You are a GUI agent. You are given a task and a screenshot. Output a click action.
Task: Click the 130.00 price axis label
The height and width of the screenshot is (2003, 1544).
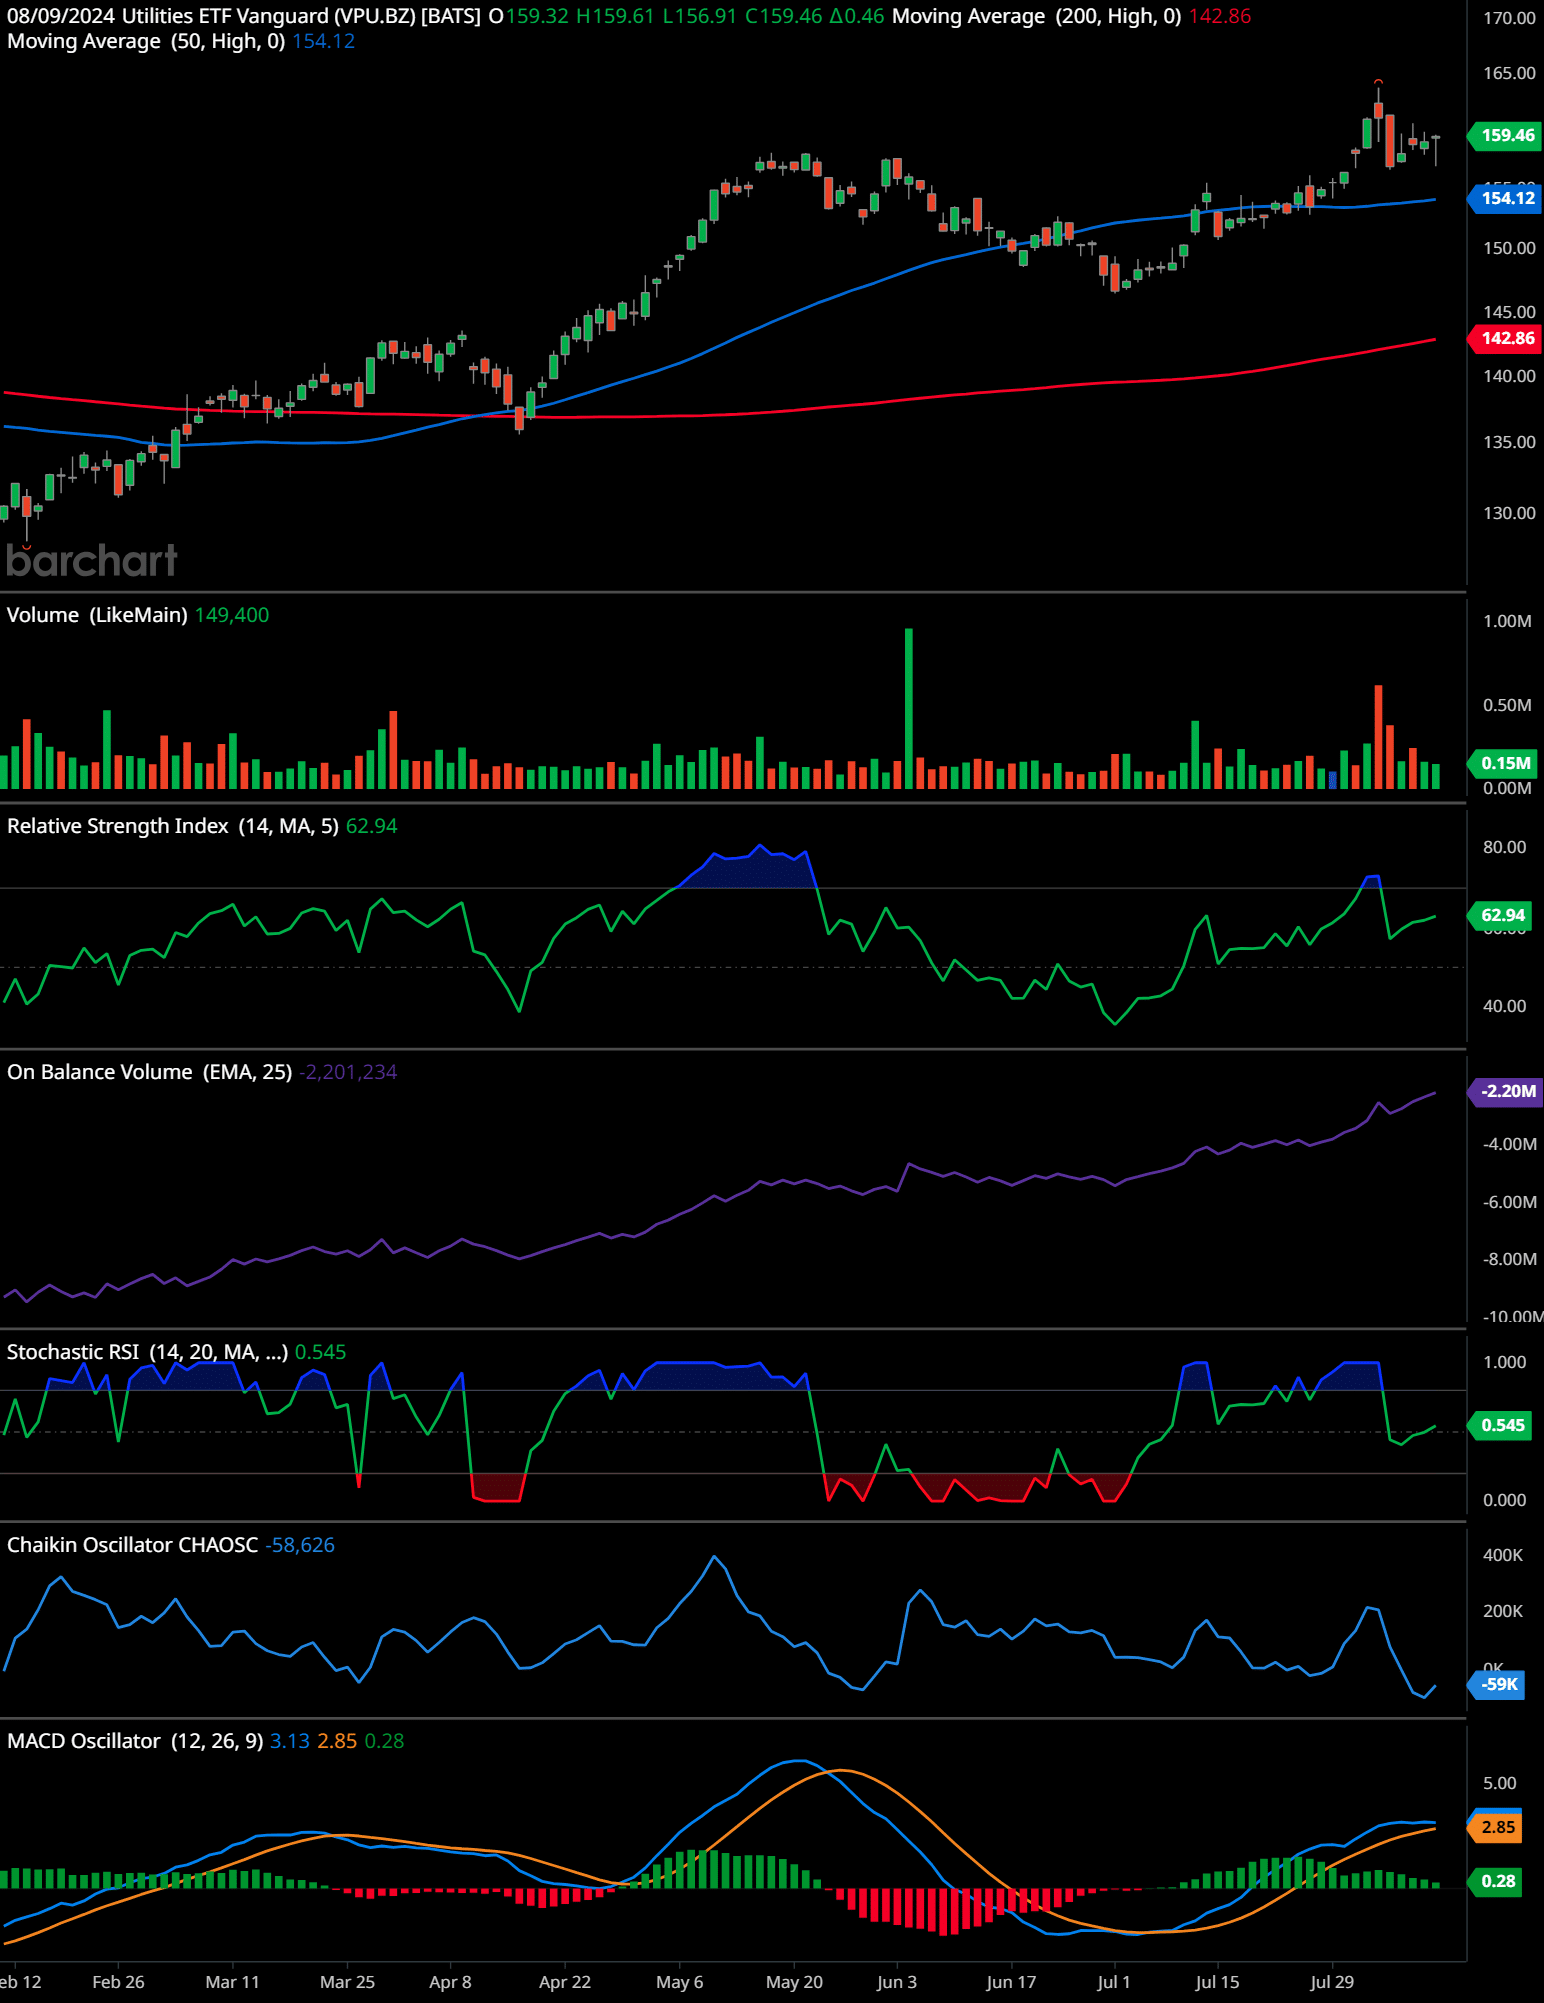tap(1509, 513)
